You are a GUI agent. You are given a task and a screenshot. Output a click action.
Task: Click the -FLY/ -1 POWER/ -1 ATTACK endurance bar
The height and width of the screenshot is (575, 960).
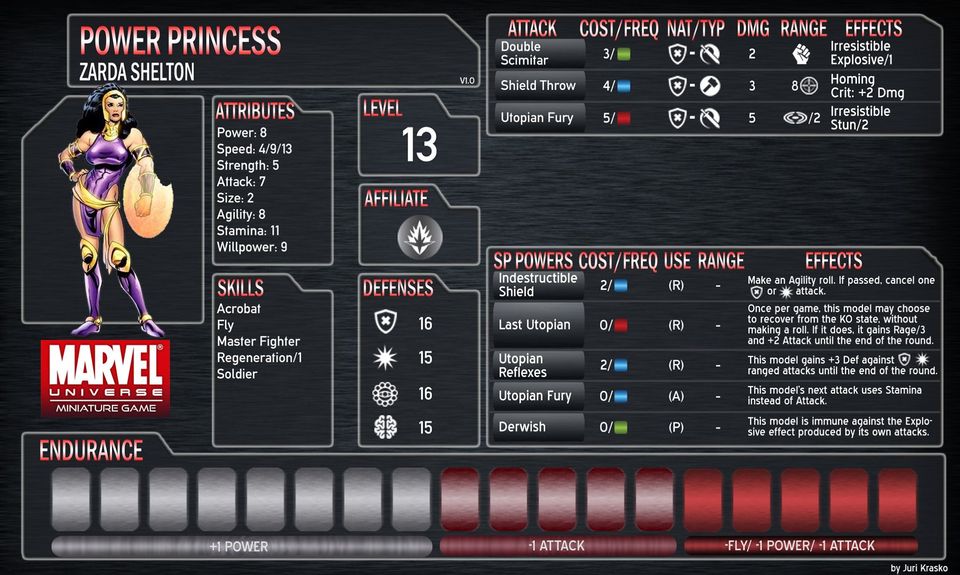click(x=800, y=546)
